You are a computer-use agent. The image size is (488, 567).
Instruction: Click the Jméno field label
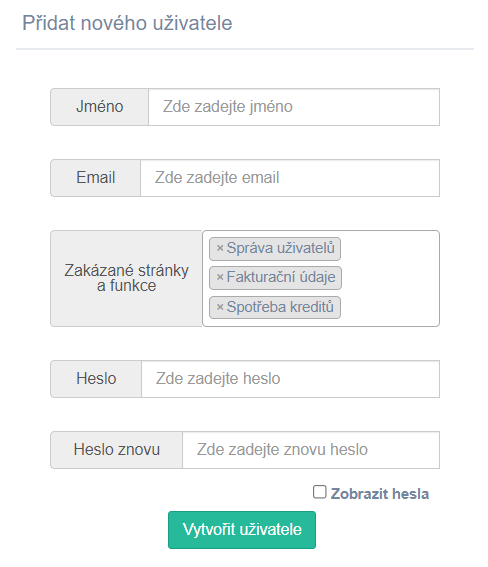(99, 107)
